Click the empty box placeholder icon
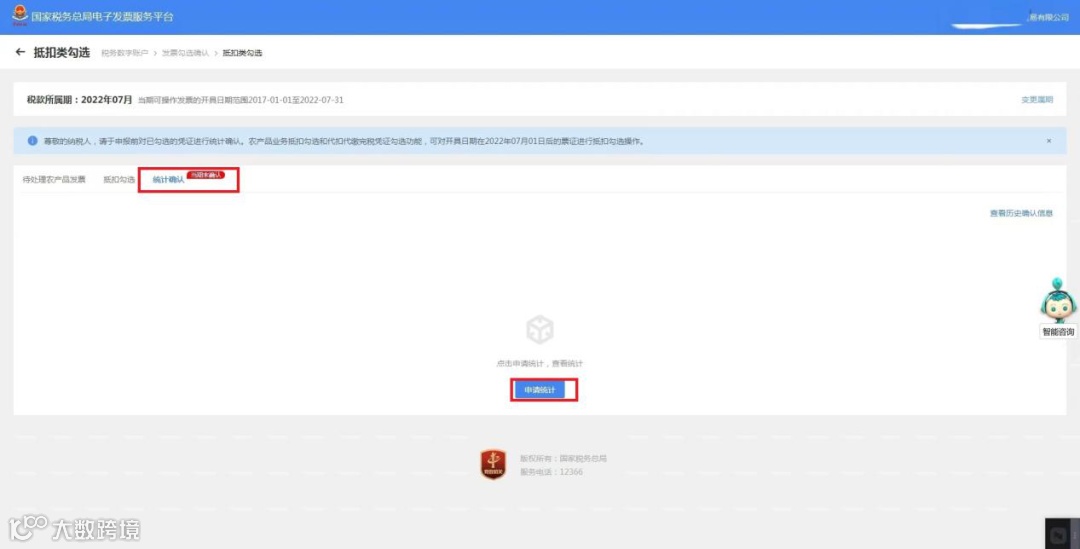Screen dimensions: 1080x549 540,329
